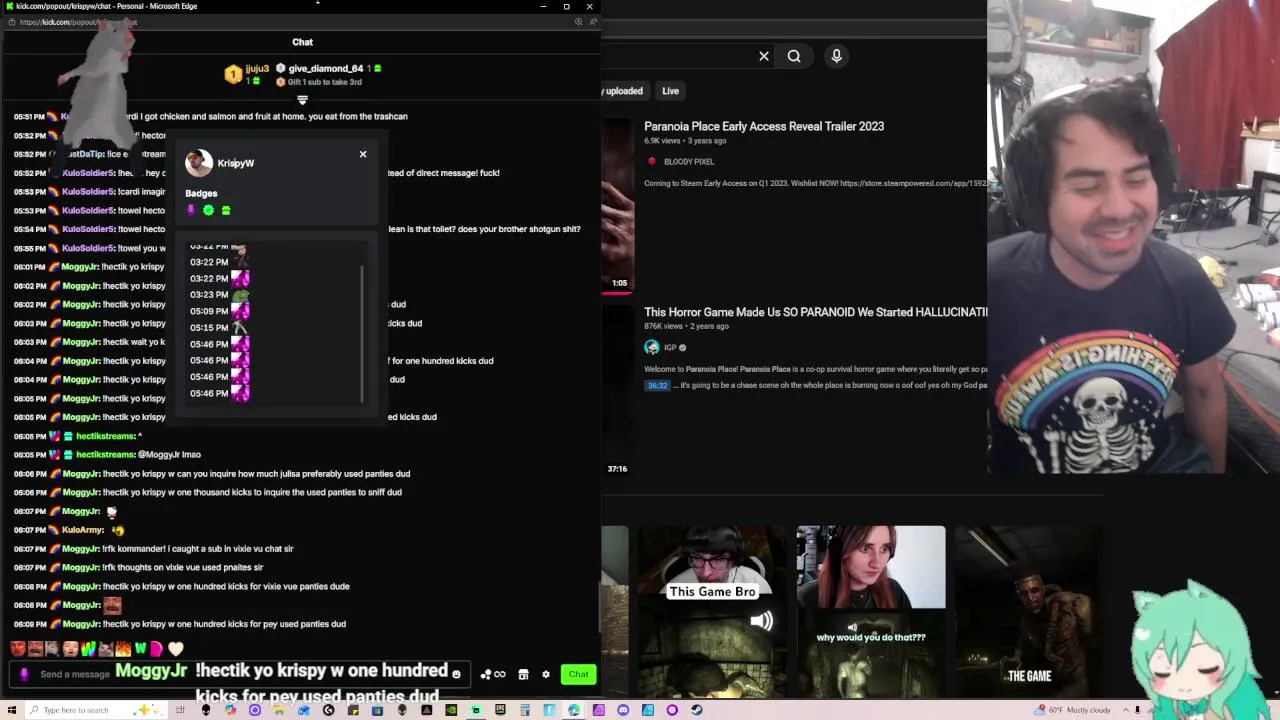
Task: Insert the heart emote from quick emotes
Action: click(x=176, y=649)
